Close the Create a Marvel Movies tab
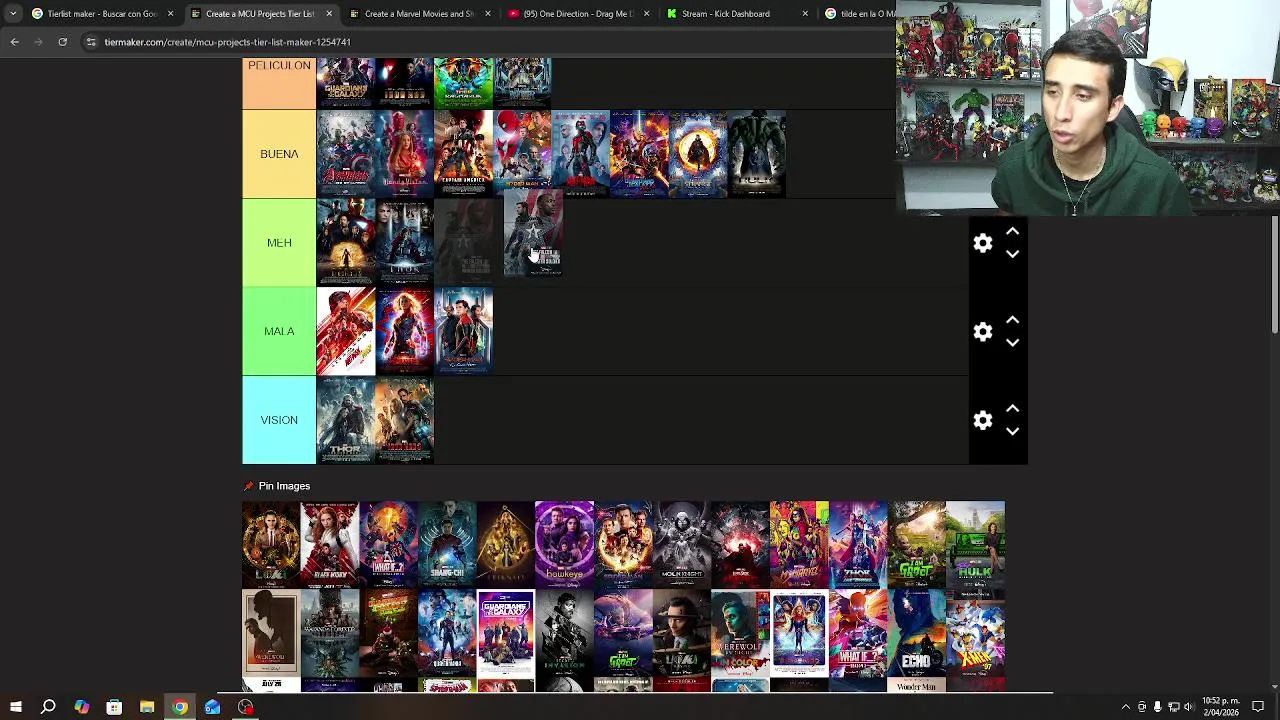 click(x=488, y=14)
